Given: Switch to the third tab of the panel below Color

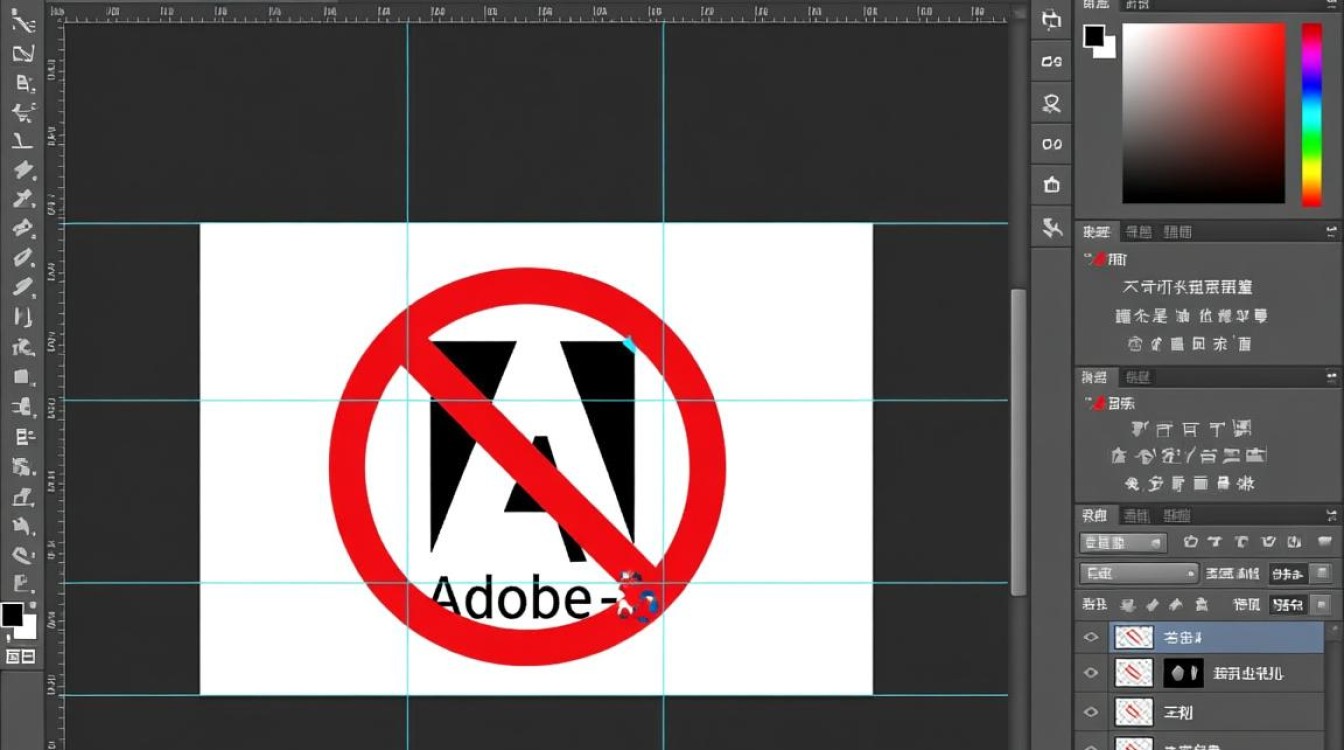Looking at the screenshot, I should (x=1178, y=232).
